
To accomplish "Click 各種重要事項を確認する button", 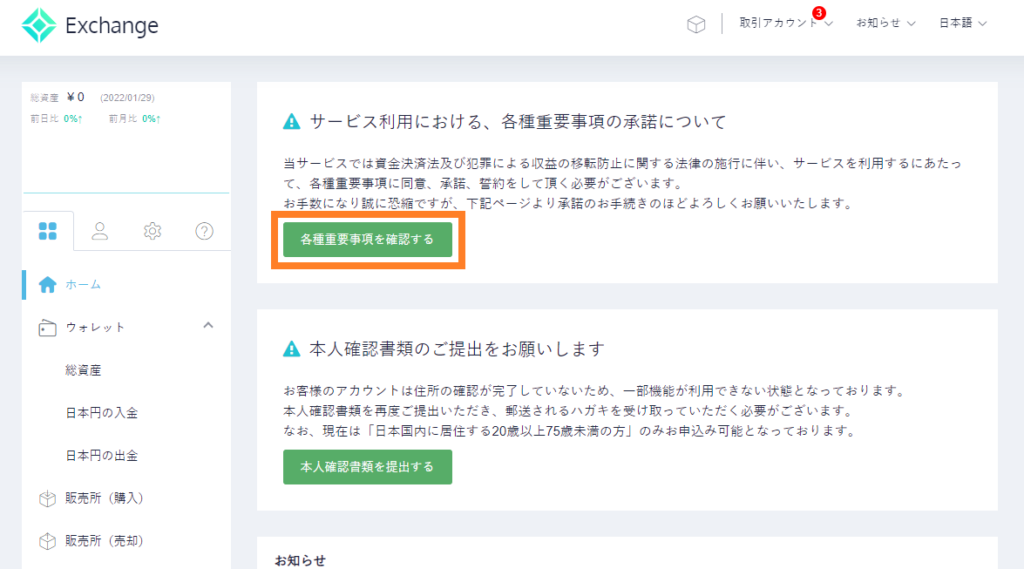I will (x=368, y=240).
